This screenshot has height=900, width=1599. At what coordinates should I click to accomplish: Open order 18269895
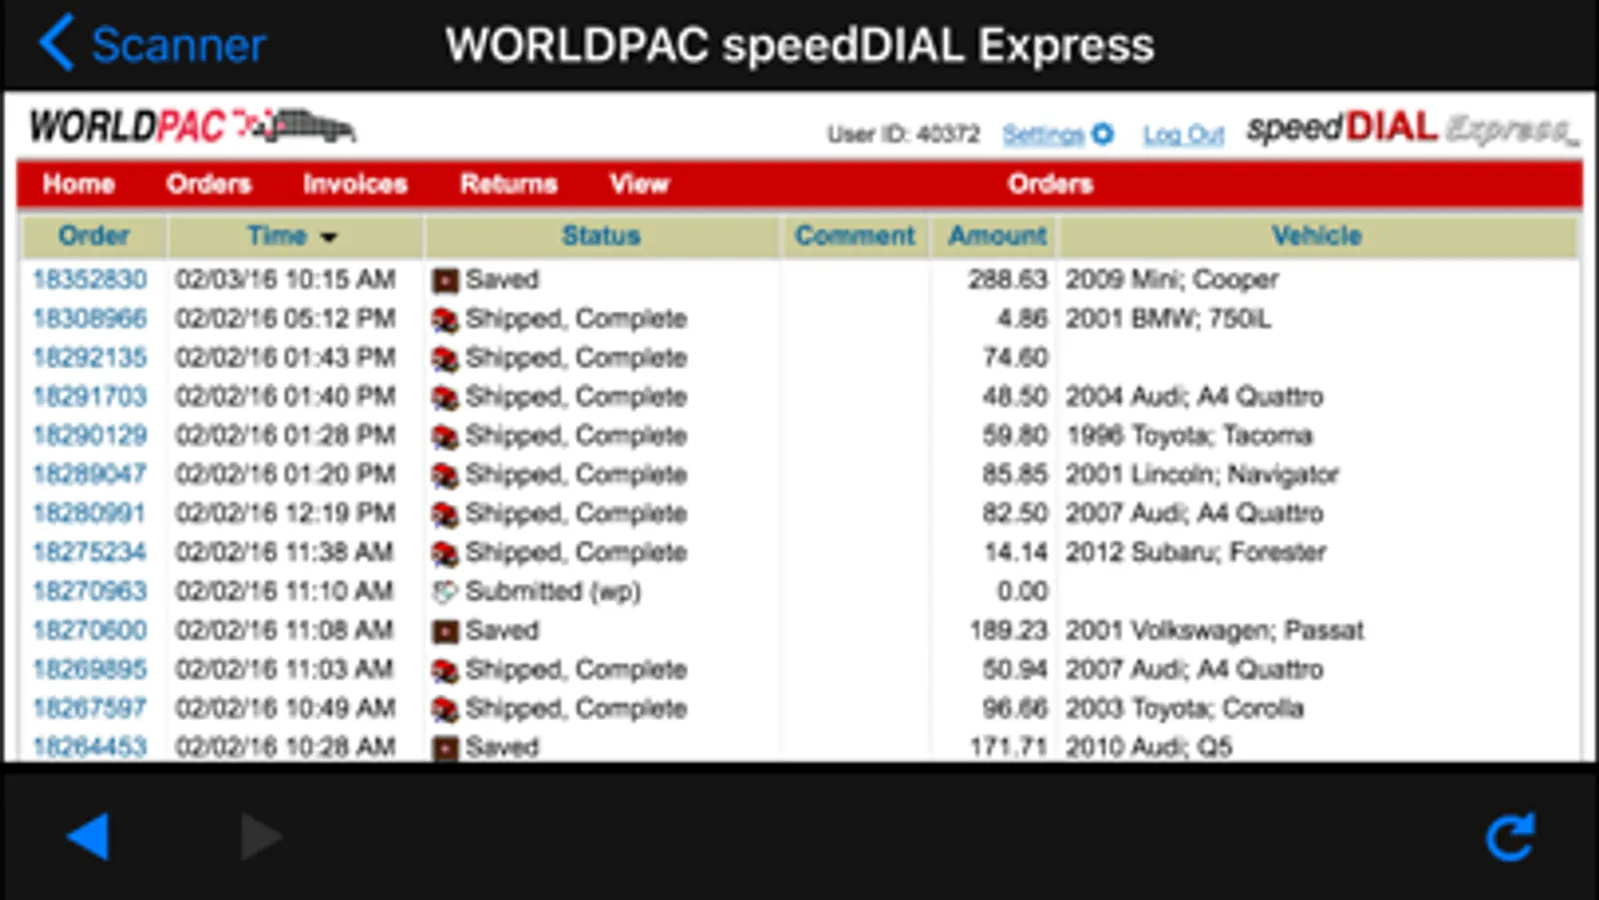[x=90, y=669]
